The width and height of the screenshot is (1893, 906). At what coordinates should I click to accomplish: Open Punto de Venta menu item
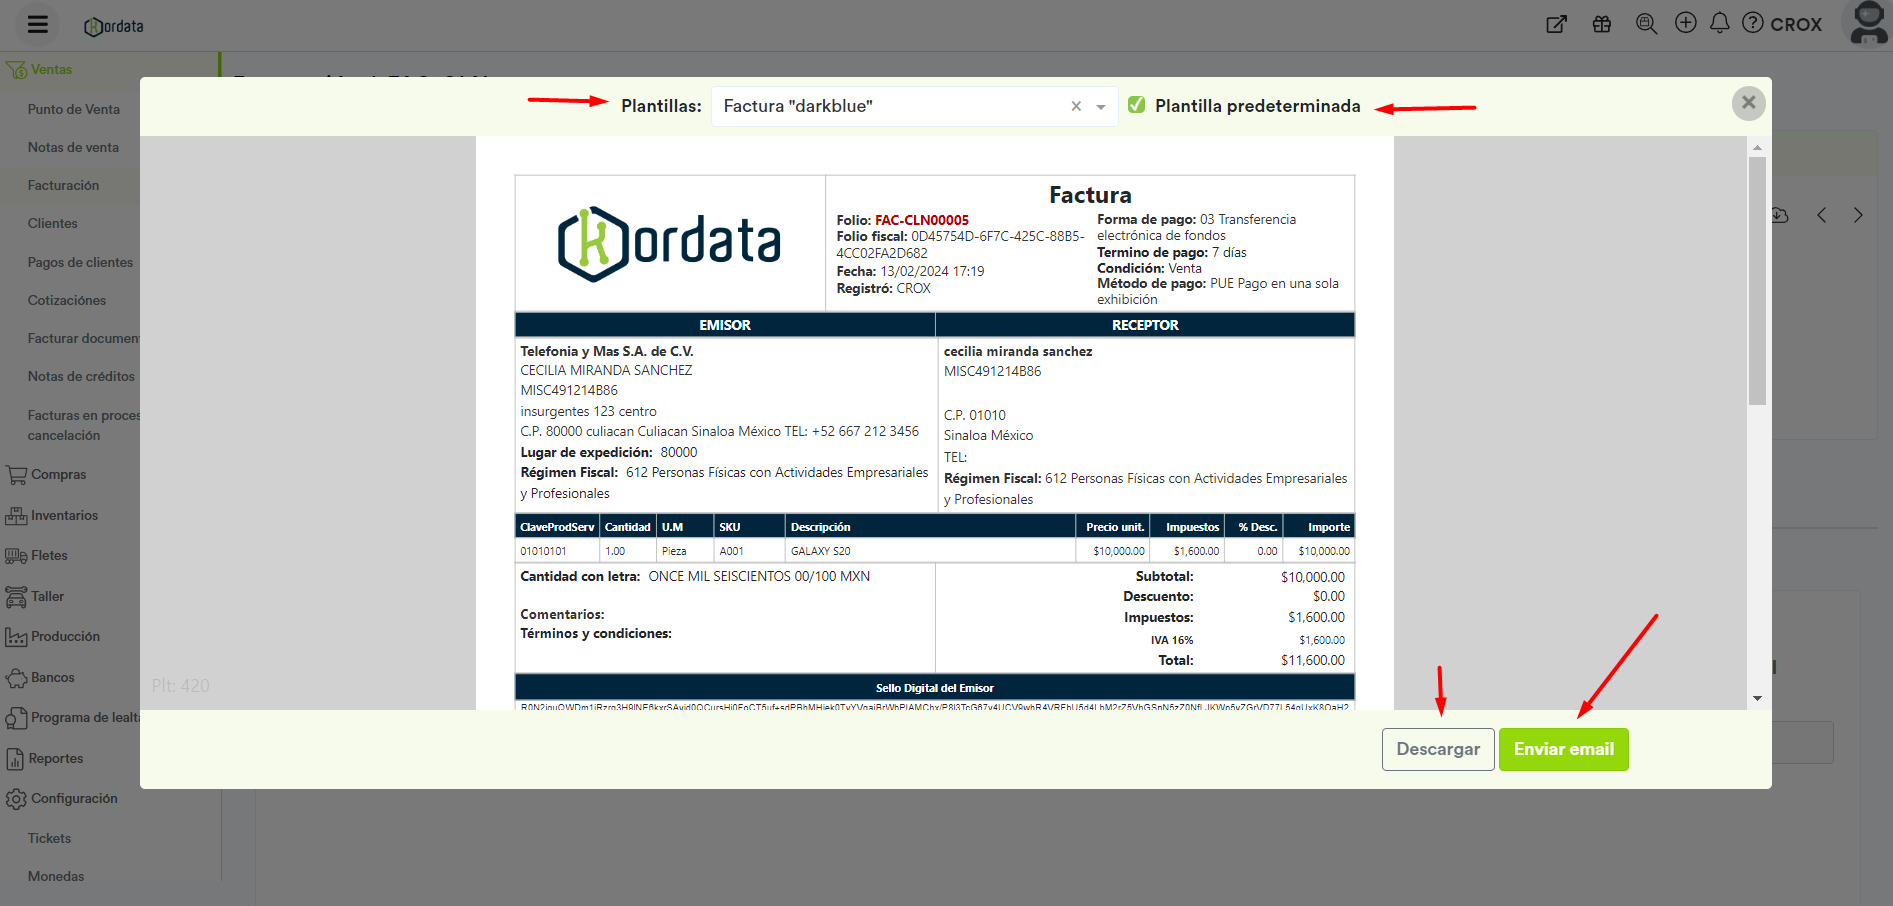[x=74, y=109]
